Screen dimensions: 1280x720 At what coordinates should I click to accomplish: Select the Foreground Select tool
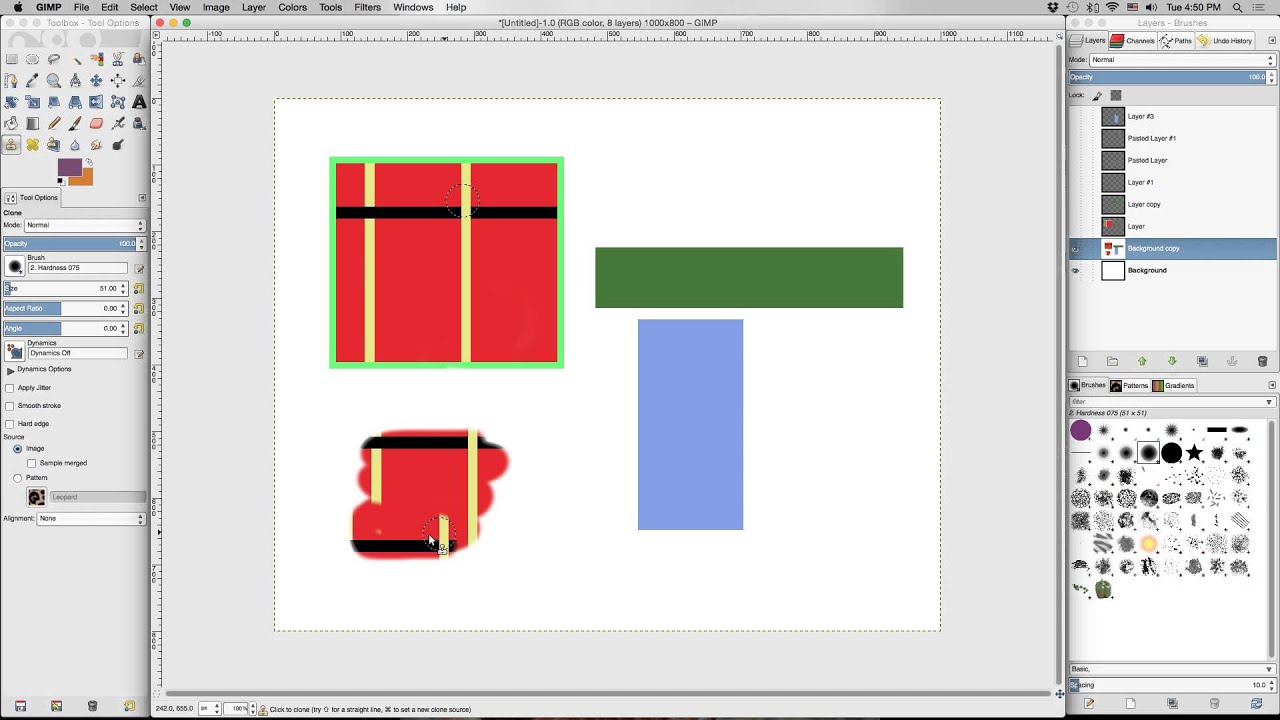click(139, 59)
